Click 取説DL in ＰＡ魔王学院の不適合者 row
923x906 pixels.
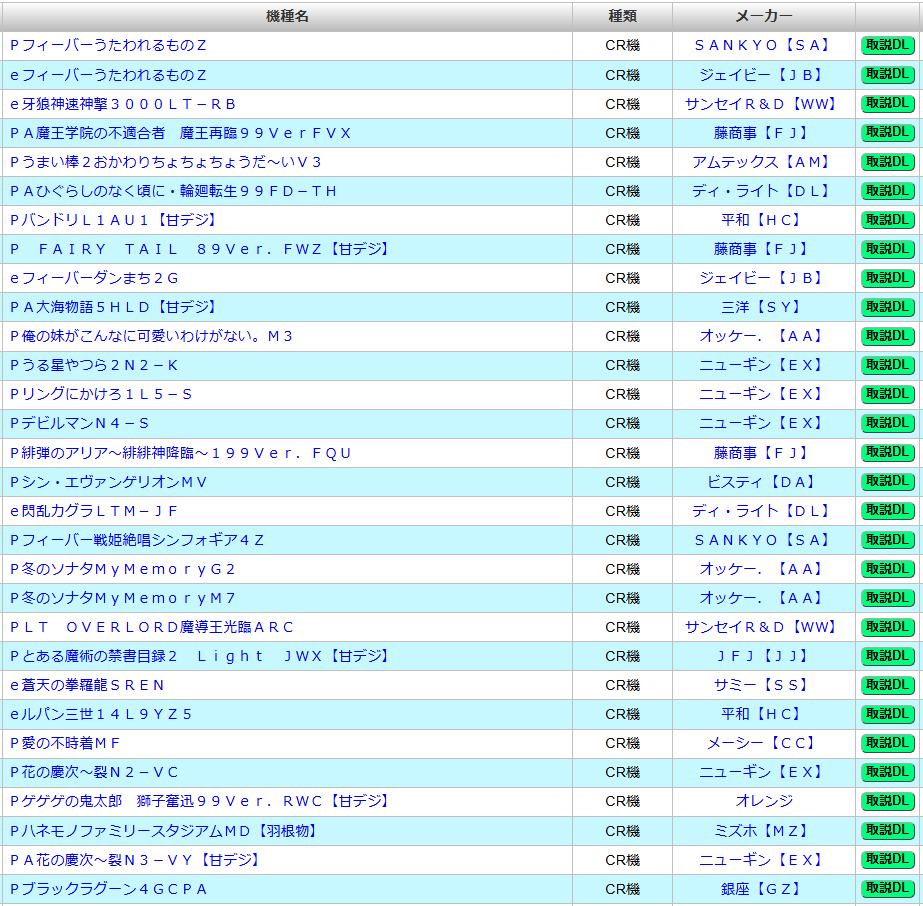(x=888, y=132)
